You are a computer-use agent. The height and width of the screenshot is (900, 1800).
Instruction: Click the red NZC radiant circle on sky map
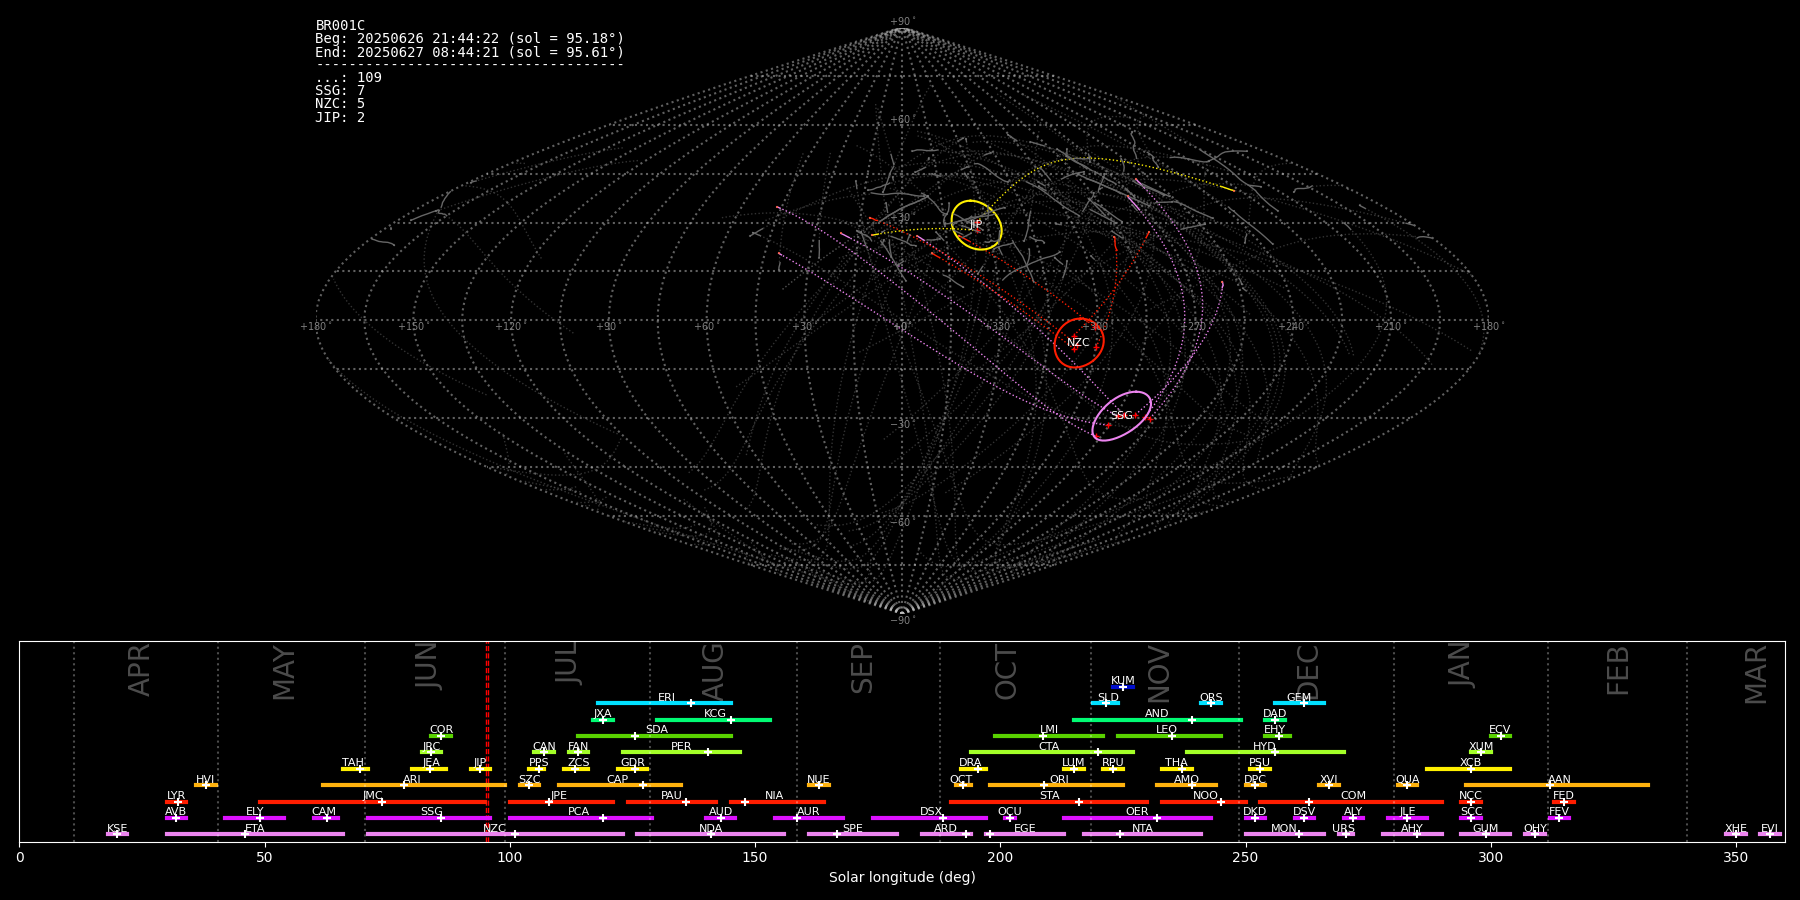[1078, 343]
